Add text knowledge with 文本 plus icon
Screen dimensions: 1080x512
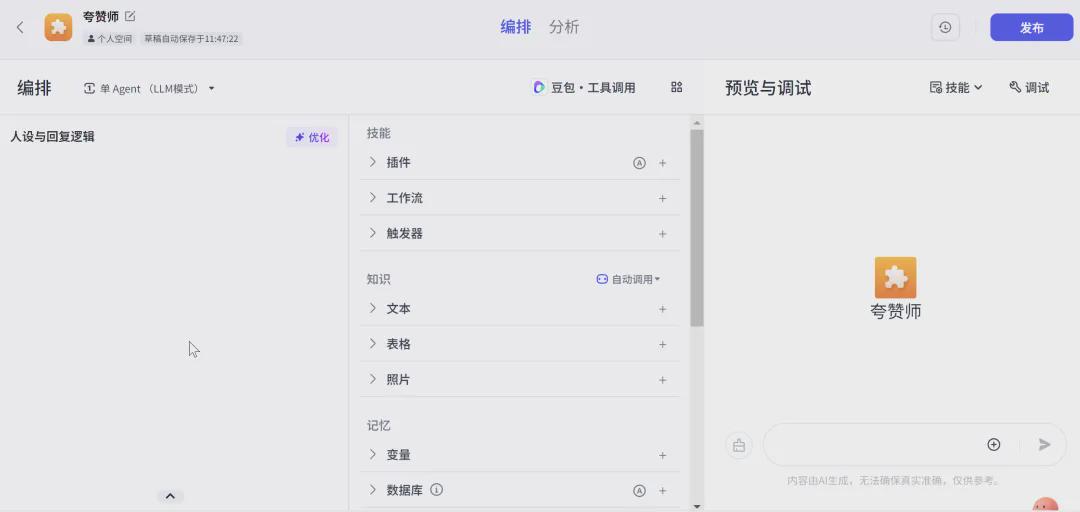click(663, 309)
